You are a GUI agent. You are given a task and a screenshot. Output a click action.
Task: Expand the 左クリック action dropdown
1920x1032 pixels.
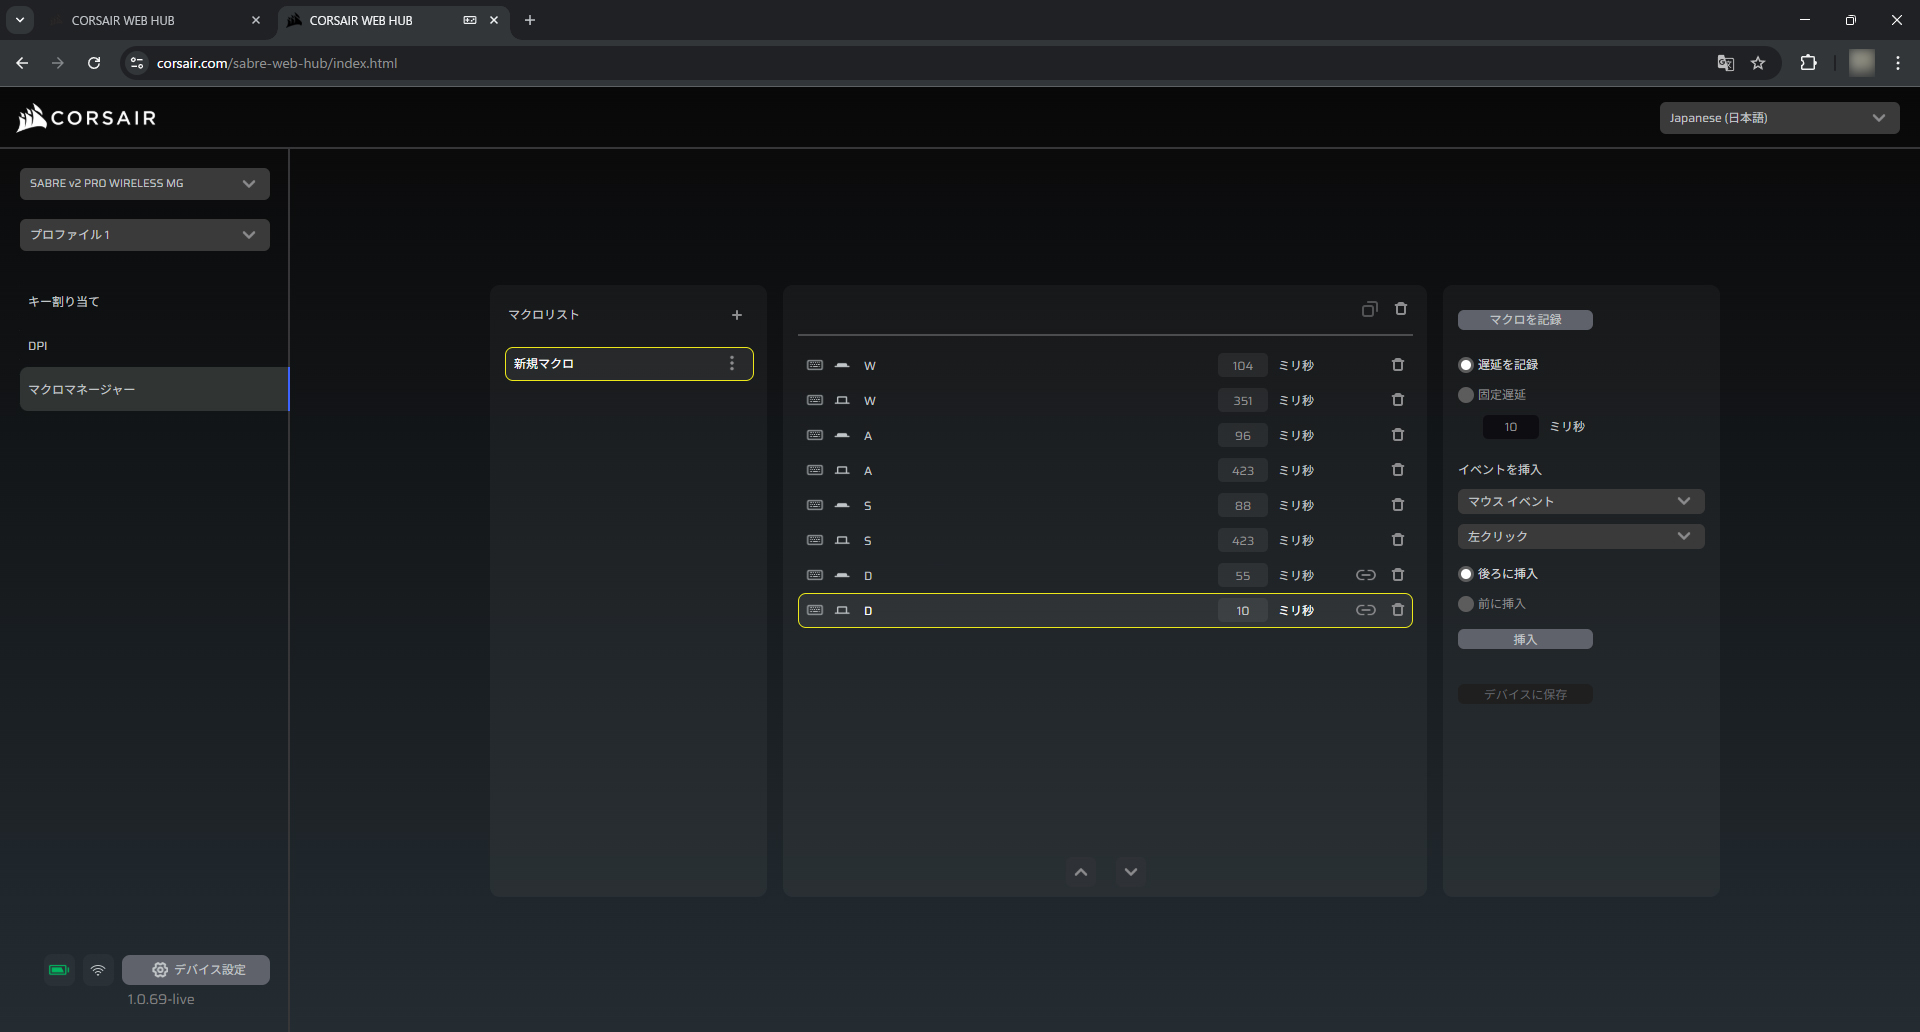click(x=1581, y=537)
